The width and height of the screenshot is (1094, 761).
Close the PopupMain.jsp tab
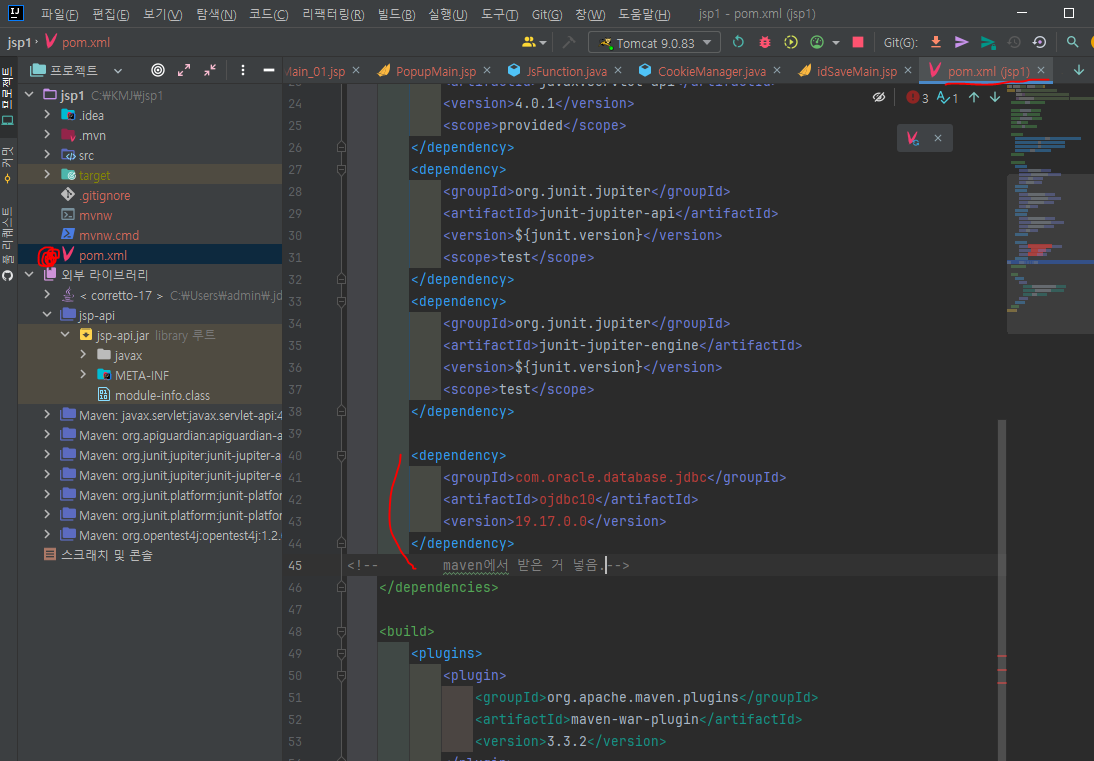488,71
